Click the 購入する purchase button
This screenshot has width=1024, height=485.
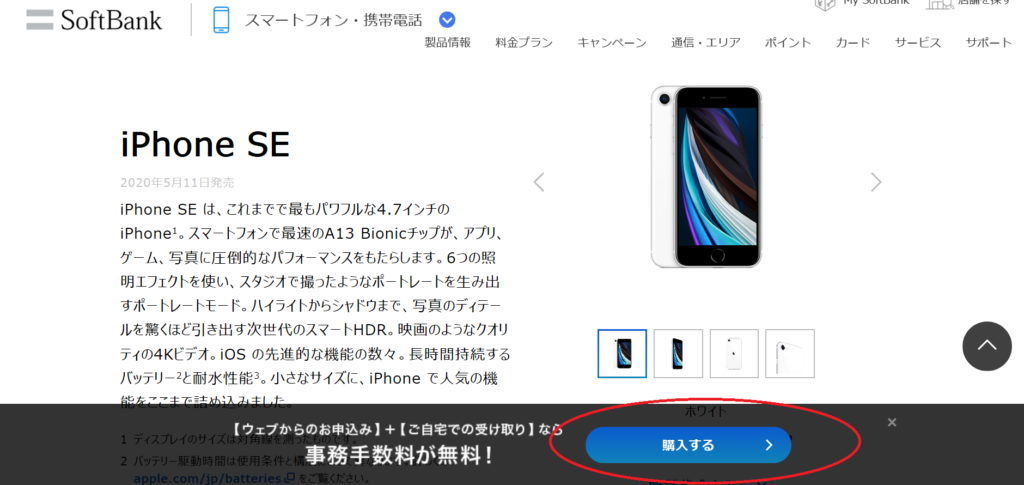tap(688, 445)
